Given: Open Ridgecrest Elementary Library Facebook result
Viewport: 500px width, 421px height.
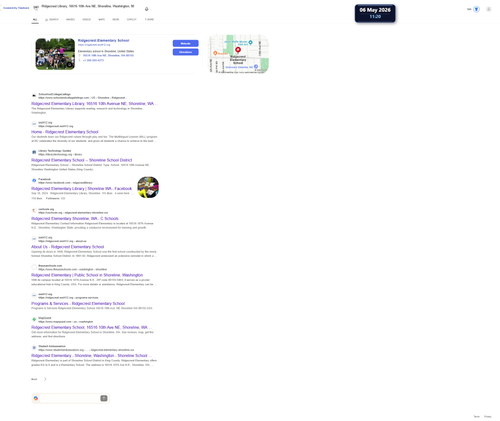Looking at the screenshot, I should (x=82, y=189).
